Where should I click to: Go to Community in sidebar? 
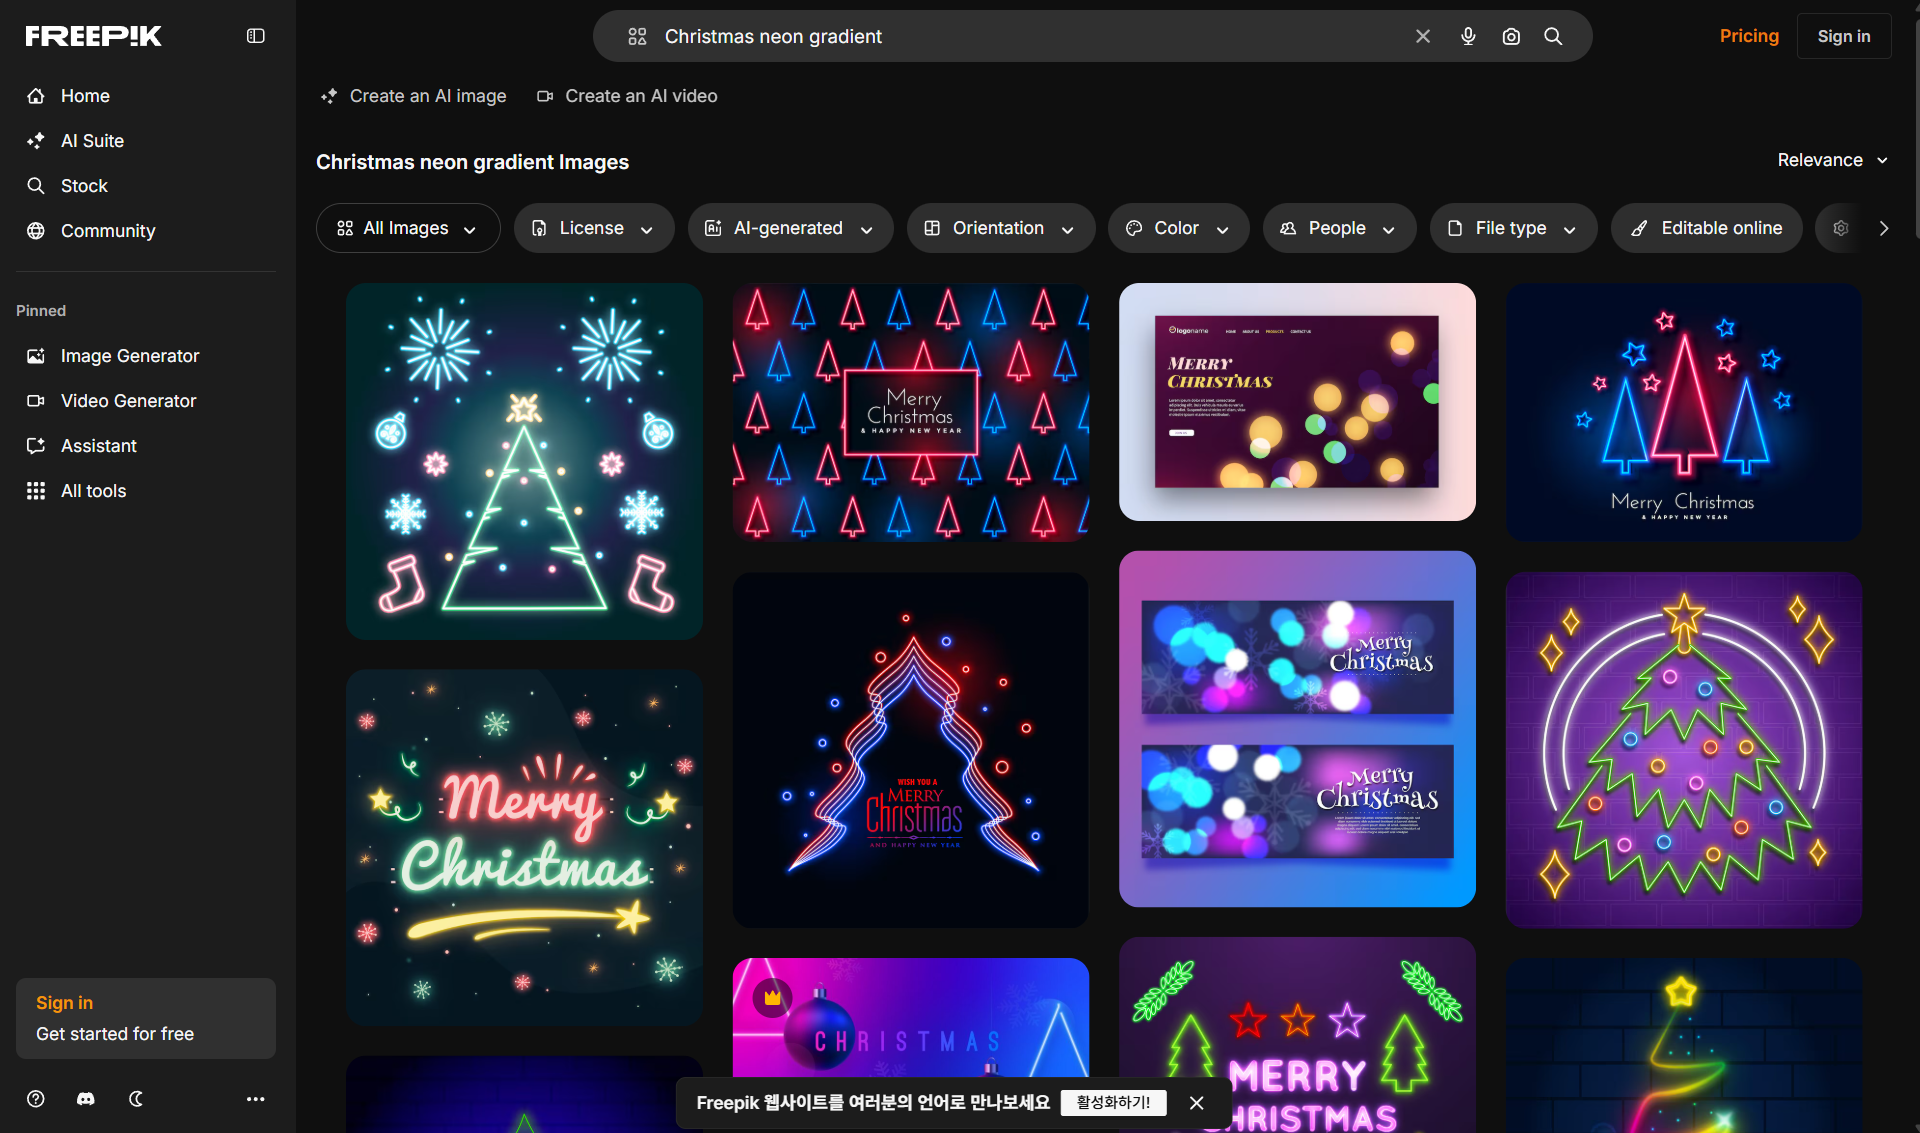tap(107, 231)
